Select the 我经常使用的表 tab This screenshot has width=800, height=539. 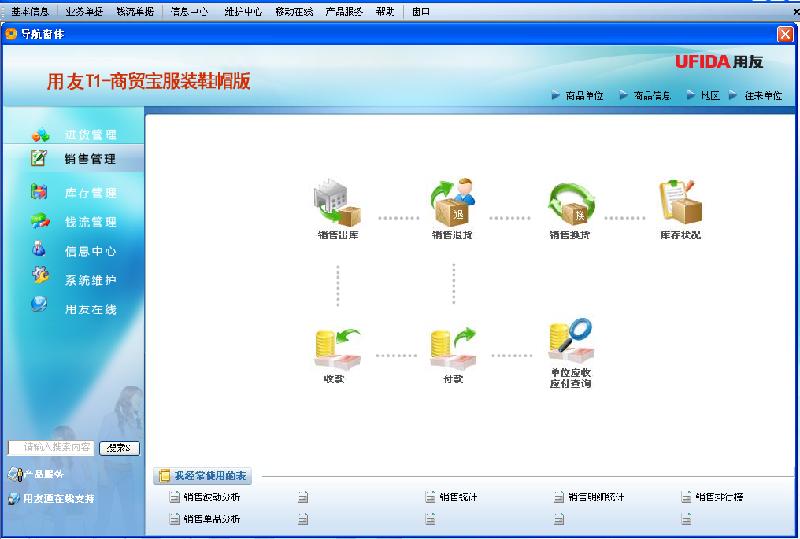pyautogui.click(x=203, y=476)
